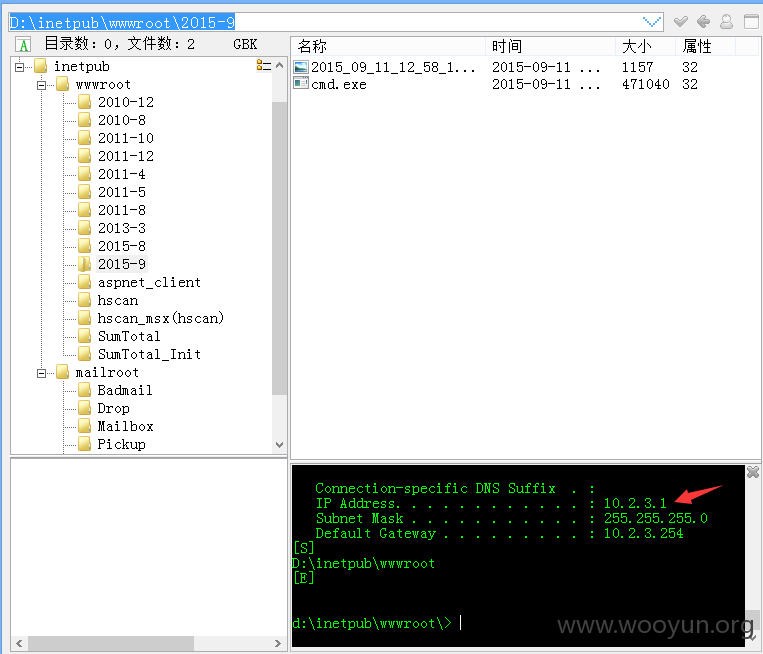Select the Badmail folder
The width and height of the screenshot is (763, 654).
[125, 390]
